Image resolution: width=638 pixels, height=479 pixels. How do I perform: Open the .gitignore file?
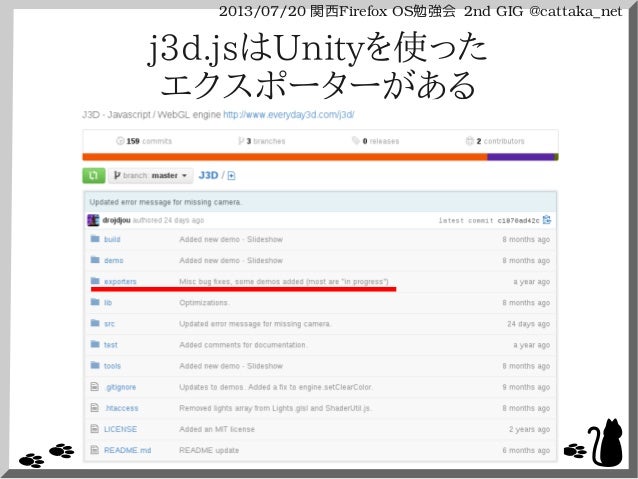coord(120,387)
